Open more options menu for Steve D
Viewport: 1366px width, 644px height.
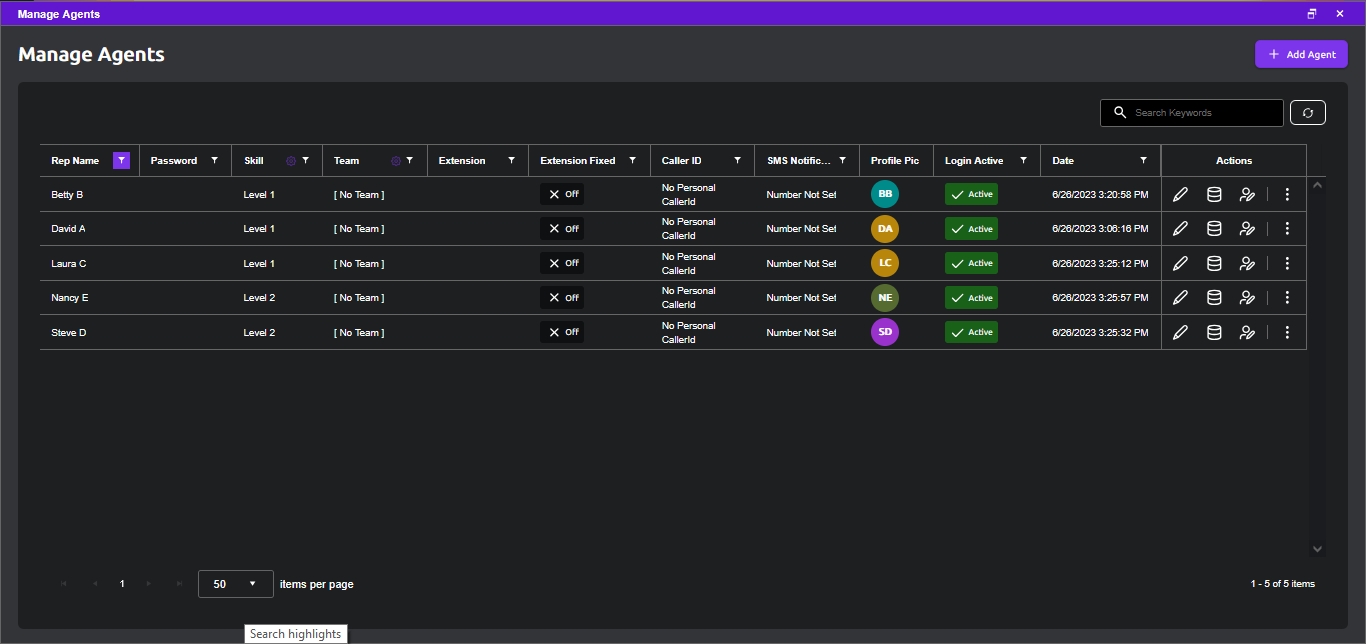tap(1287, 333)
